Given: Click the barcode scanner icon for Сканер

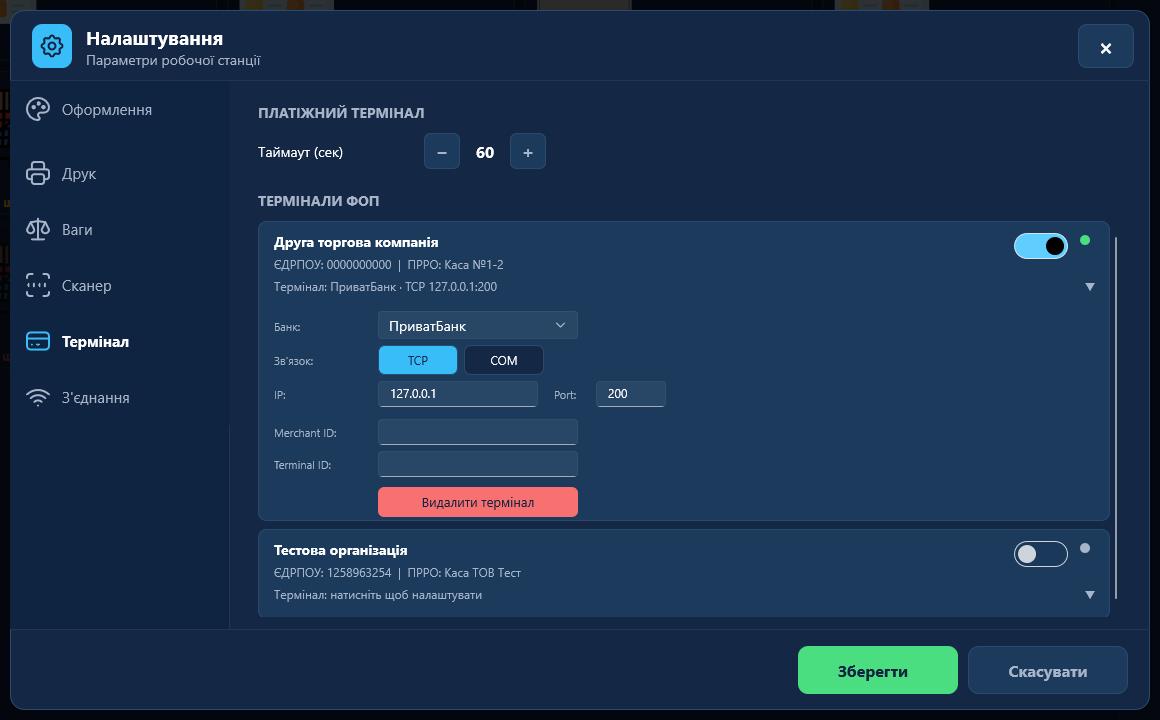Looking at the screenshot, I should (38, 286).
